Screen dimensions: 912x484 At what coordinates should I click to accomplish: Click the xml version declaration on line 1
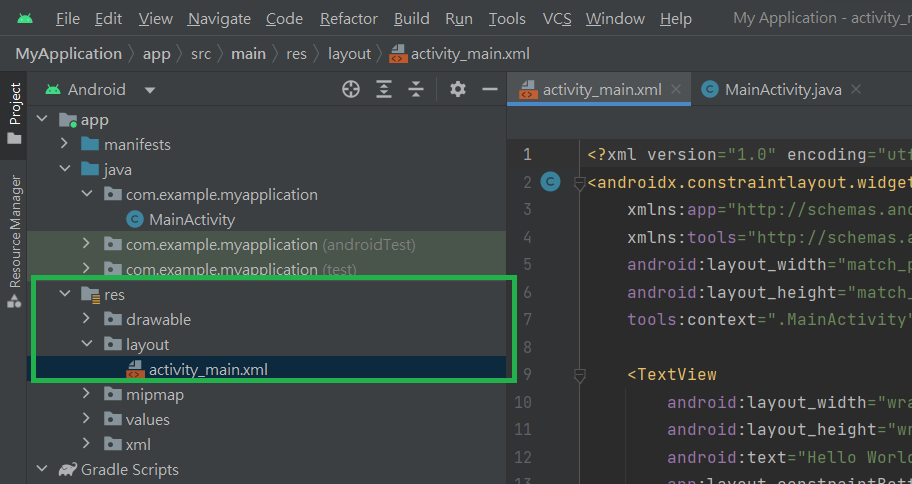pyautogui.click(x=750, y=155)
